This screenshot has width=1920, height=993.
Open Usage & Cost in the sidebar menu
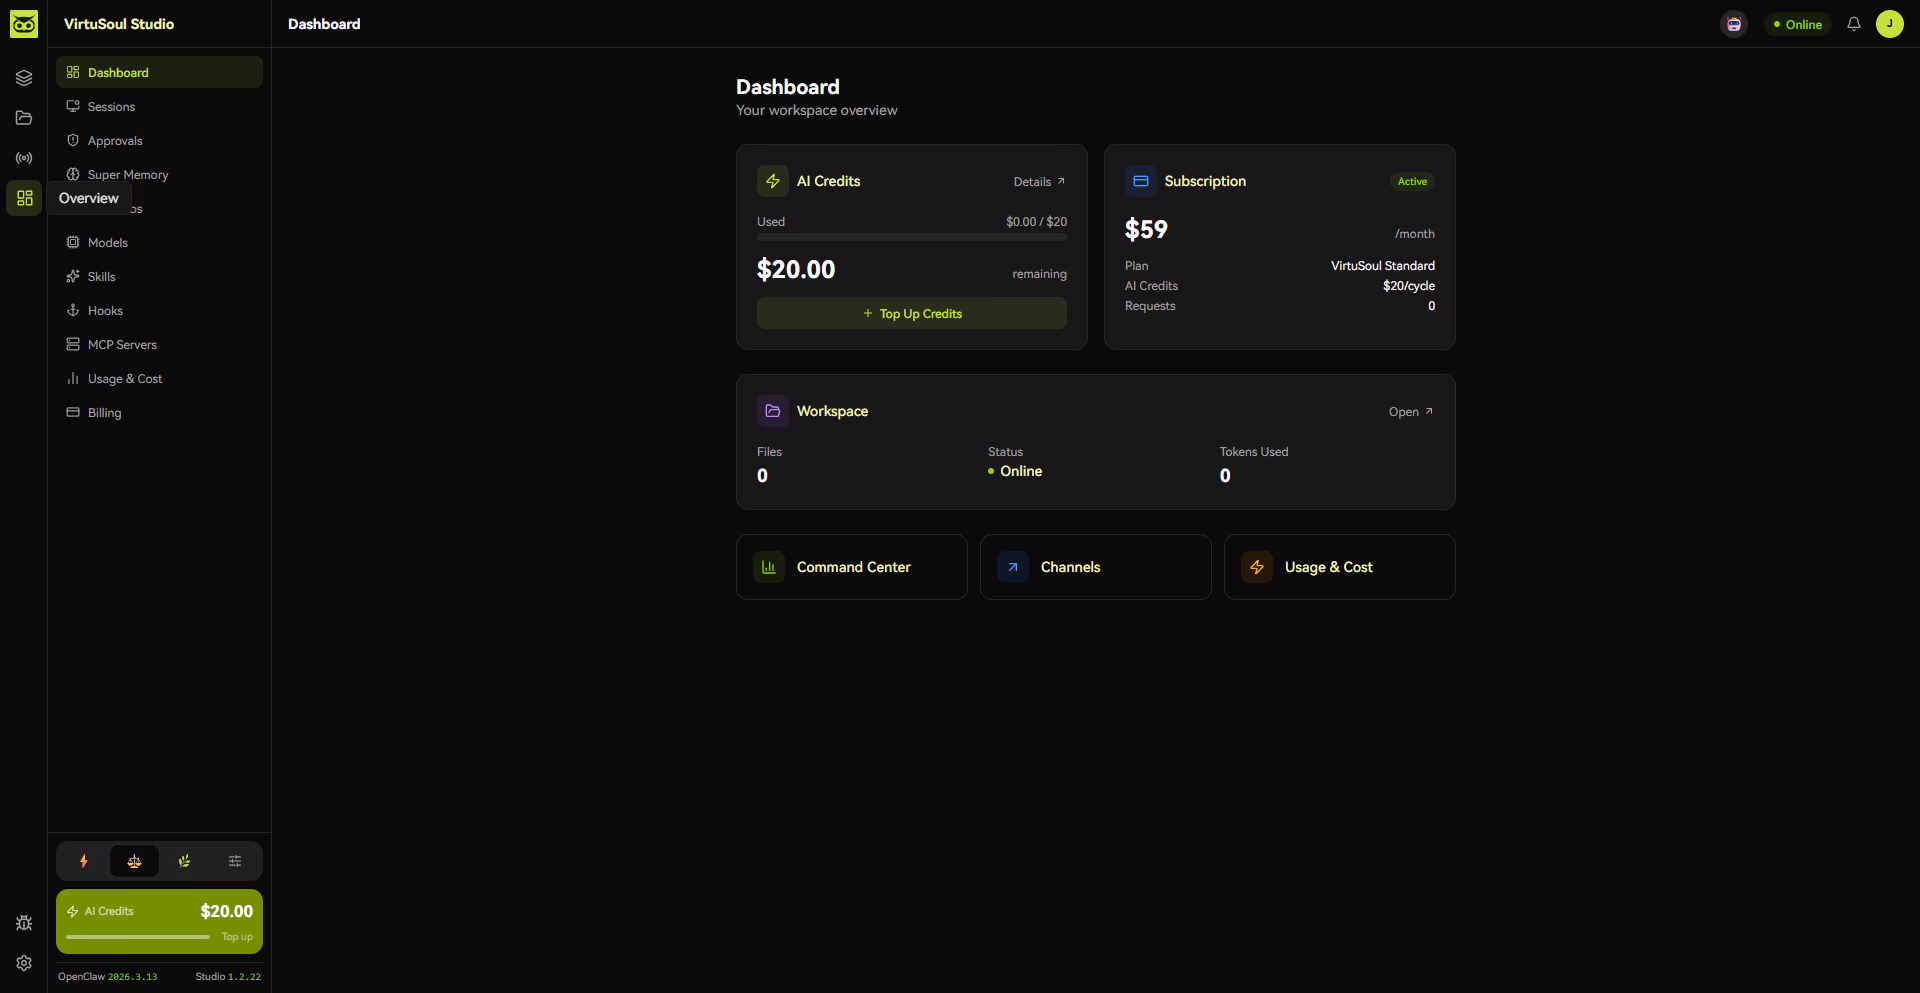[159, 378]
